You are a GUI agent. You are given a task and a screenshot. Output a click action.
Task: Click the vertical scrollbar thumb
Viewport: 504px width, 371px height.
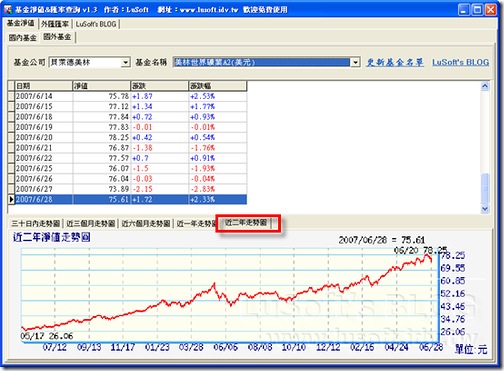tap(485, 188)
